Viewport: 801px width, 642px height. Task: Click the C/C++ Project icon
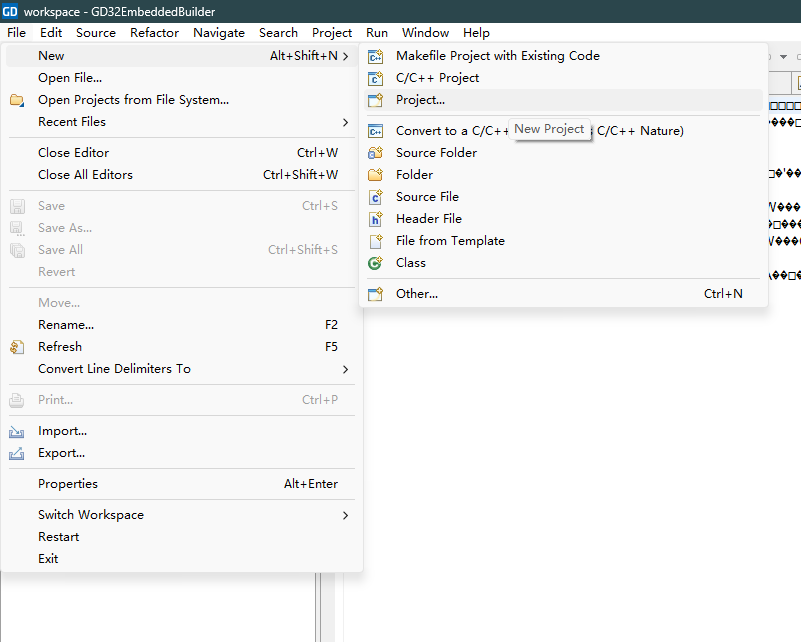tap(375, 78)
